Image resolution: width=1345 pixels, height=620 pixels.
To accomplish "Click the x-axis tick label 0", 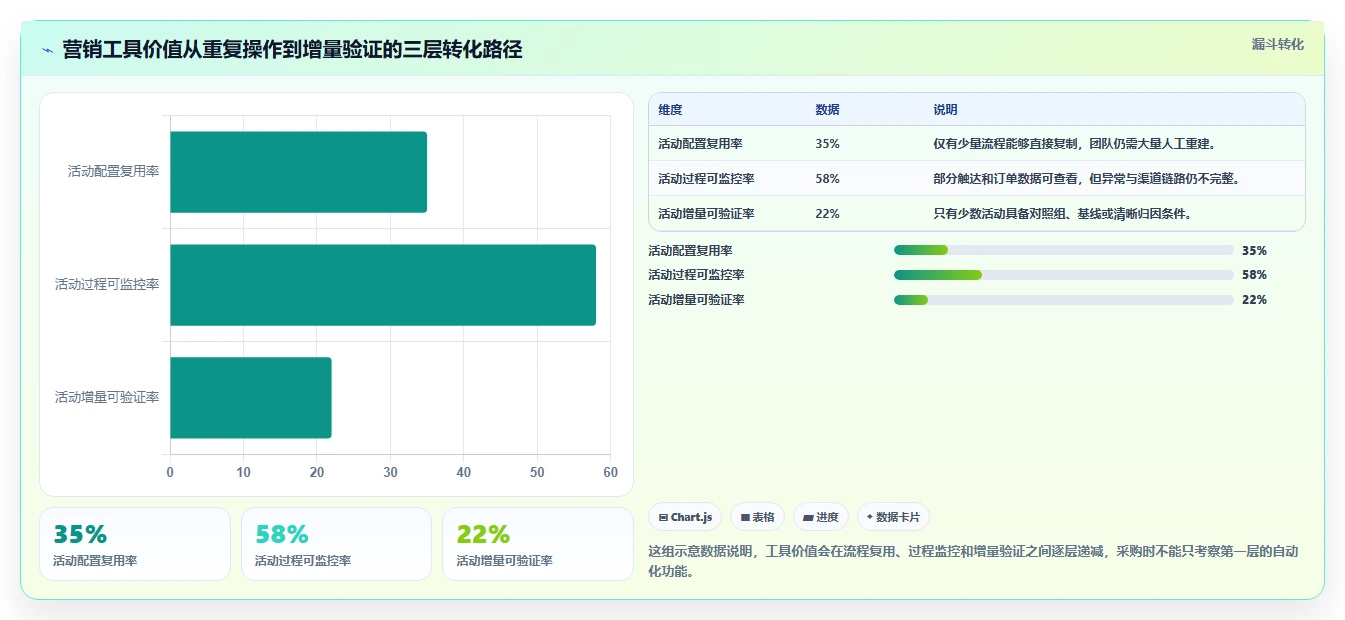I will pos(170,472).
